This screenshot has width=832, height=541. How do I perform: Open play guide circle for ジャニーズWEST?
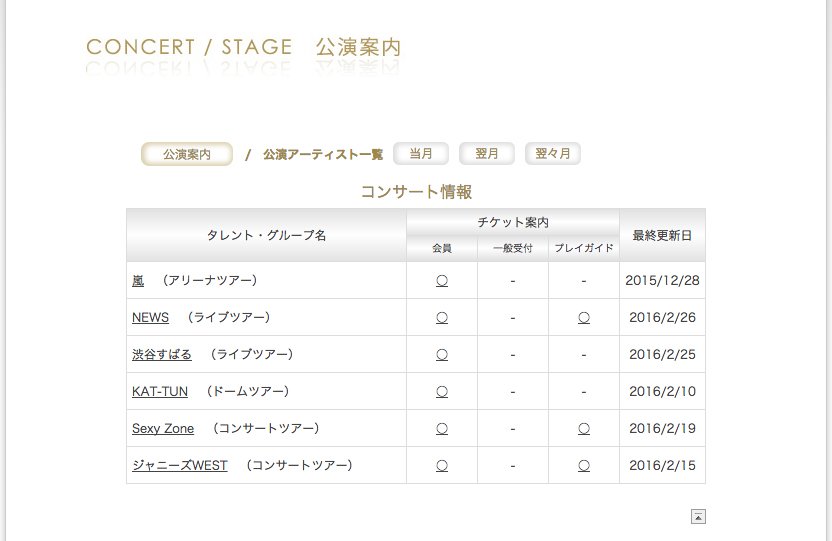coord(584,466)
